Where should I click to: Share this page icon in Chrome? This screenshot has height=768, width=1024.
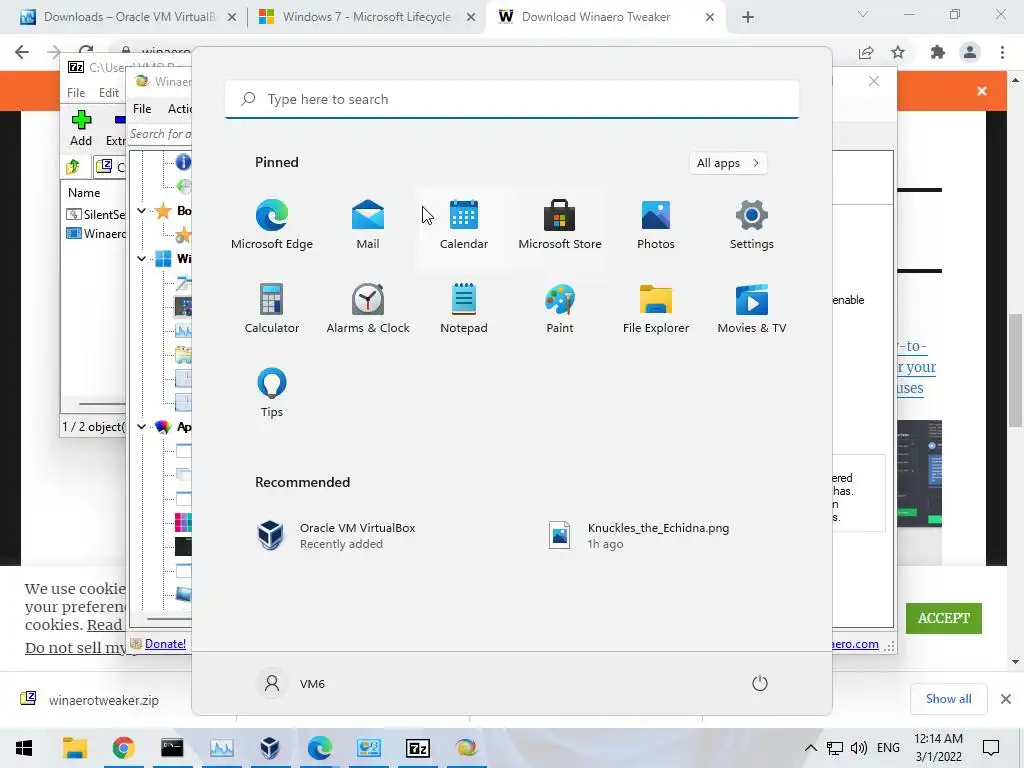866,52
